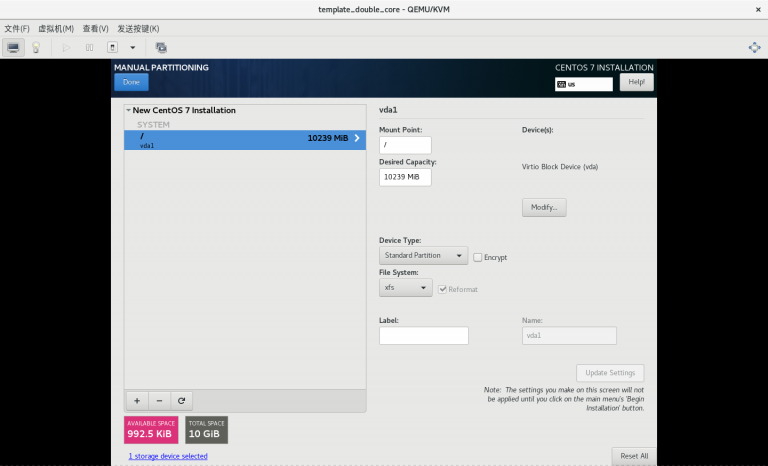The image size is (768, 466).
Task: Reload storage configuration with refresh icon
Action: [181, 401]
